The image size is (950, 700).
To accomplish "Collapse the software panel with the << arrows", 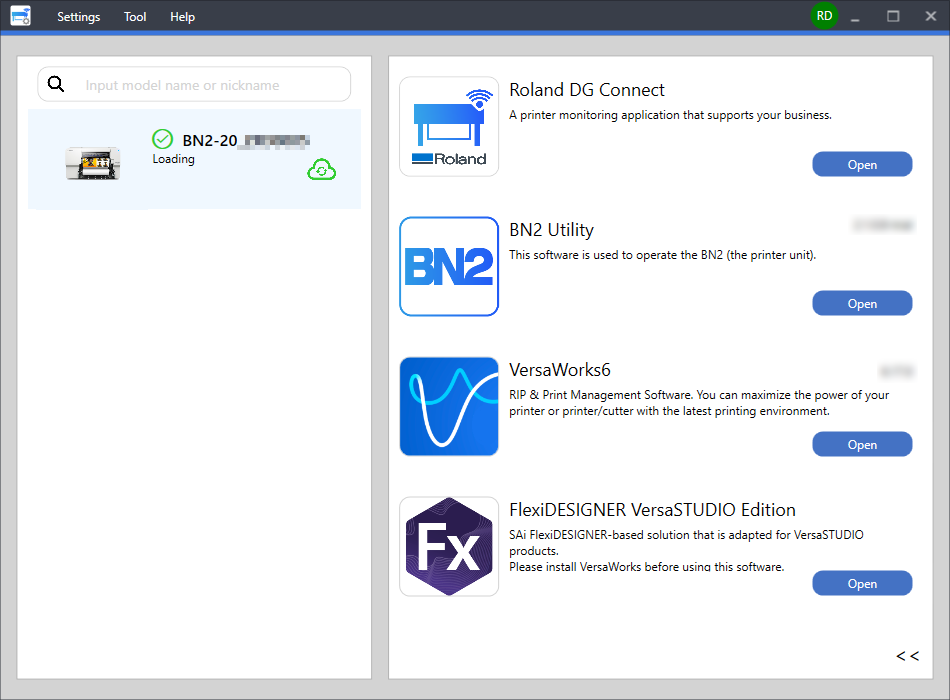I will [908, 656].
